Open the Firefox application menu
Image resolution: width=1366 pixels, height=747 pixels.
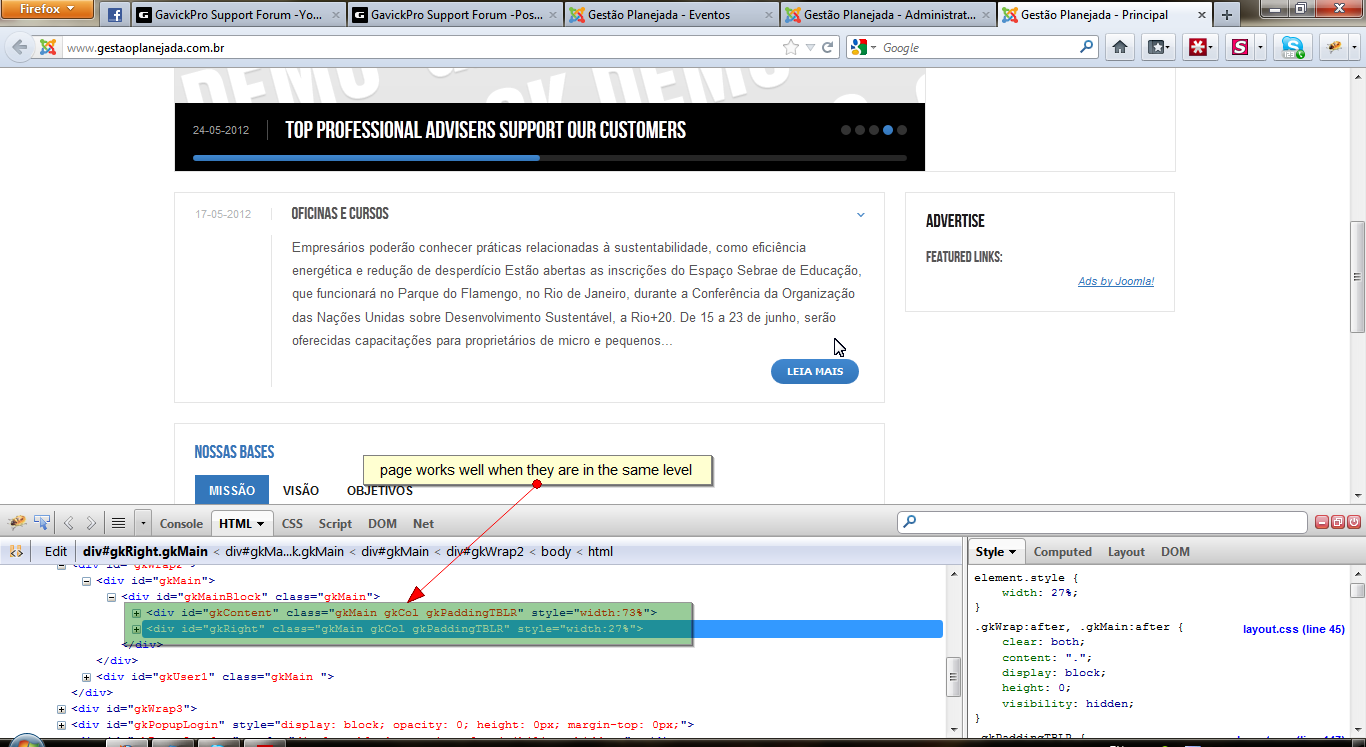[x=48, y=9]
